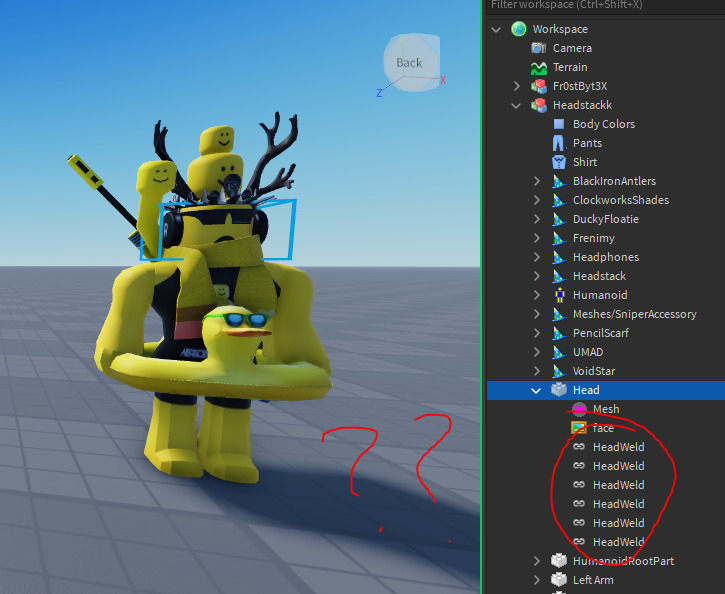
Task: Click the ClockworksShades accessory icon
Action: tap(559, 200)
